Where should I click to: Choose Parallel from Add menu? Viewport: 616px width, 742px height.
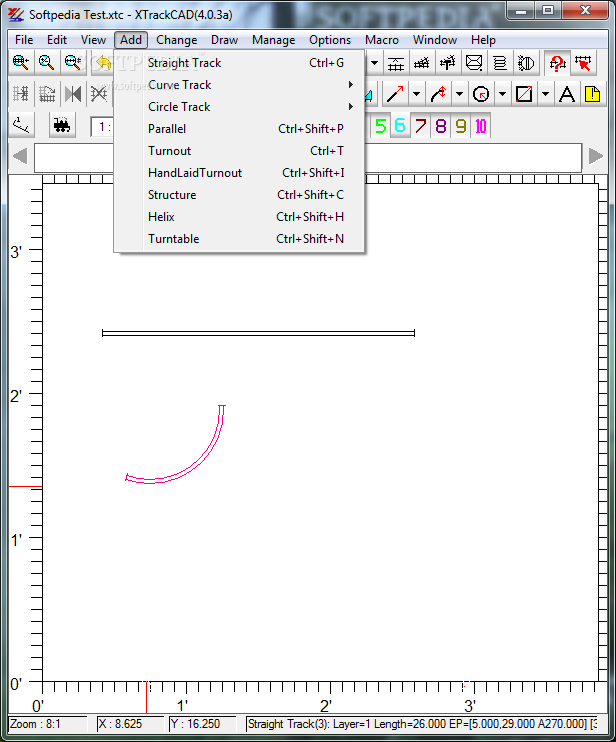[x=239, y=129]
